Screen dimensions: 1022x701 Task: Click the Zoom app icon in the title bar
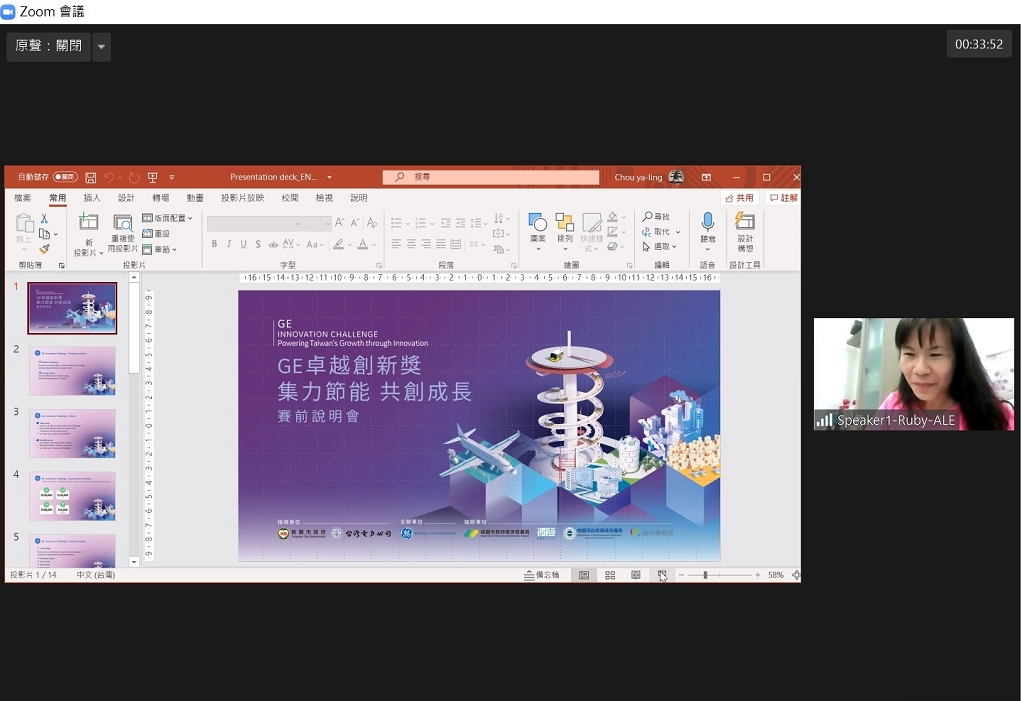pos(8,12)
